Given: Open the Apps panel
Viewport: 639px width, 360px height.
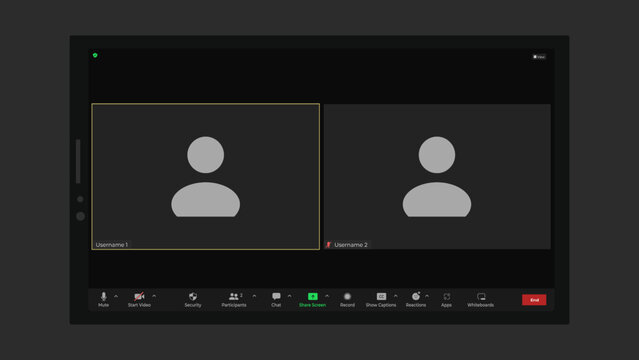Looking at the screenshot, I should [447, 299].
